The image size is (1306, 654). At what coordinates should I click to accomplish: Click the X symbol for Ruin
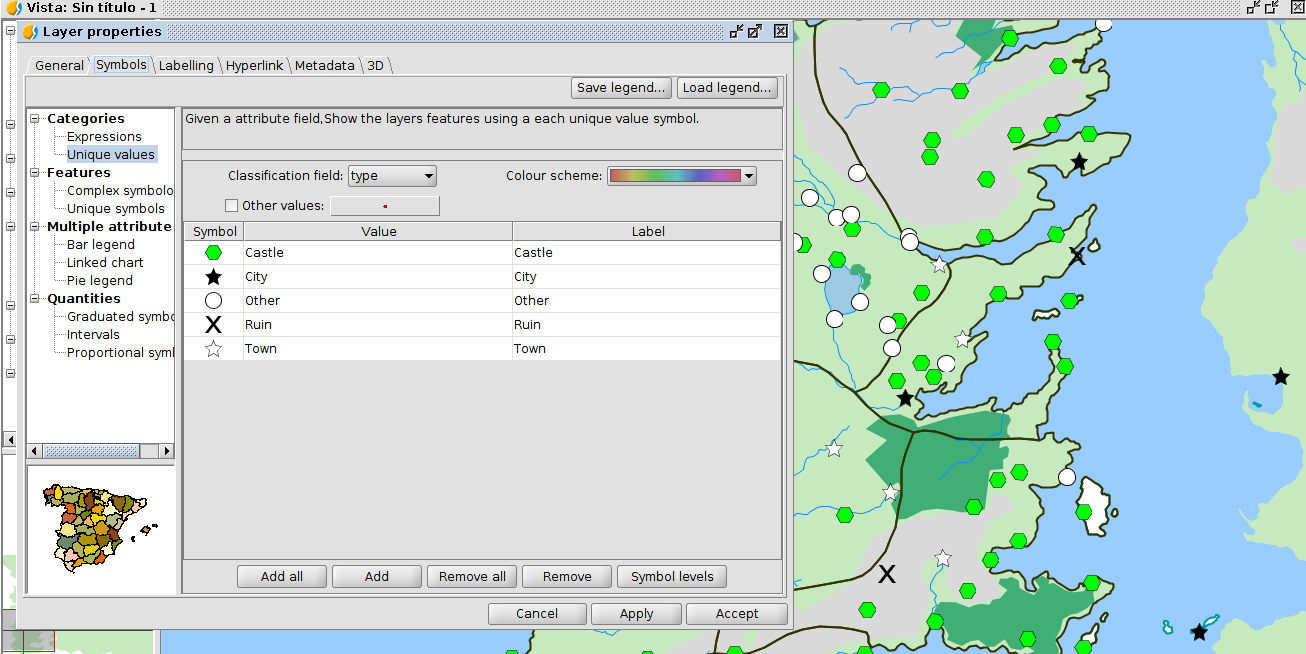point(213,325)
